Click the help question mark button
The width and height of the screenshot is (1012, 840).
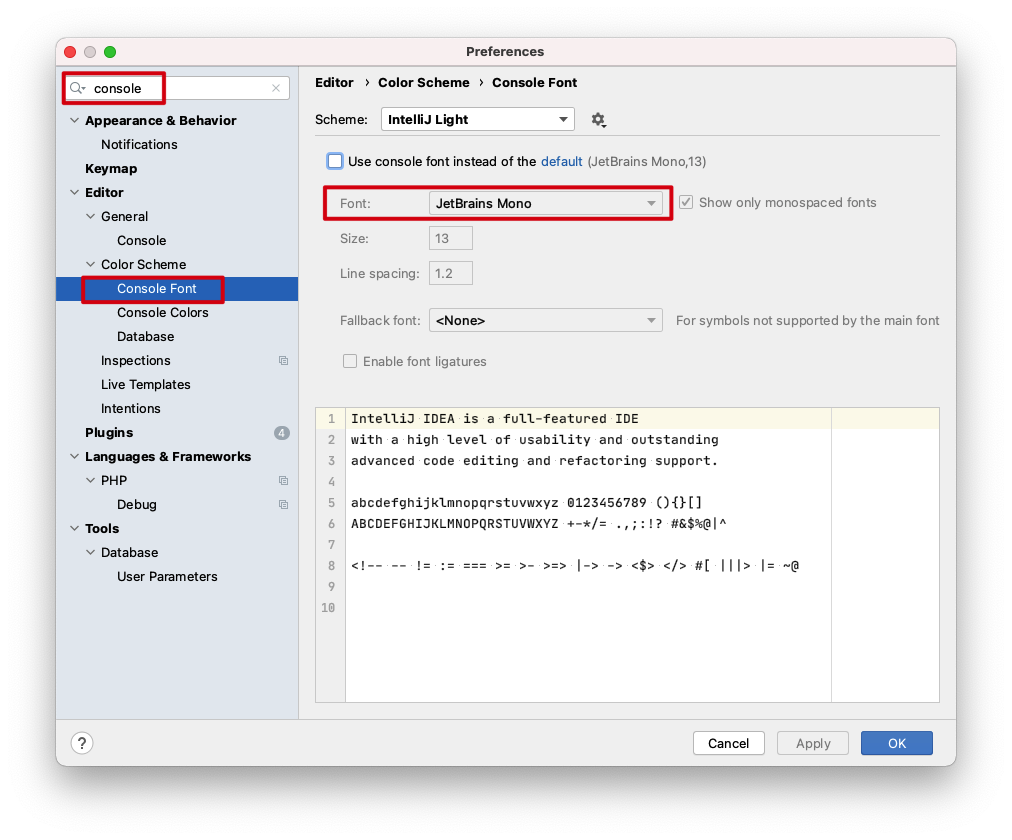(x=82, y=743)
